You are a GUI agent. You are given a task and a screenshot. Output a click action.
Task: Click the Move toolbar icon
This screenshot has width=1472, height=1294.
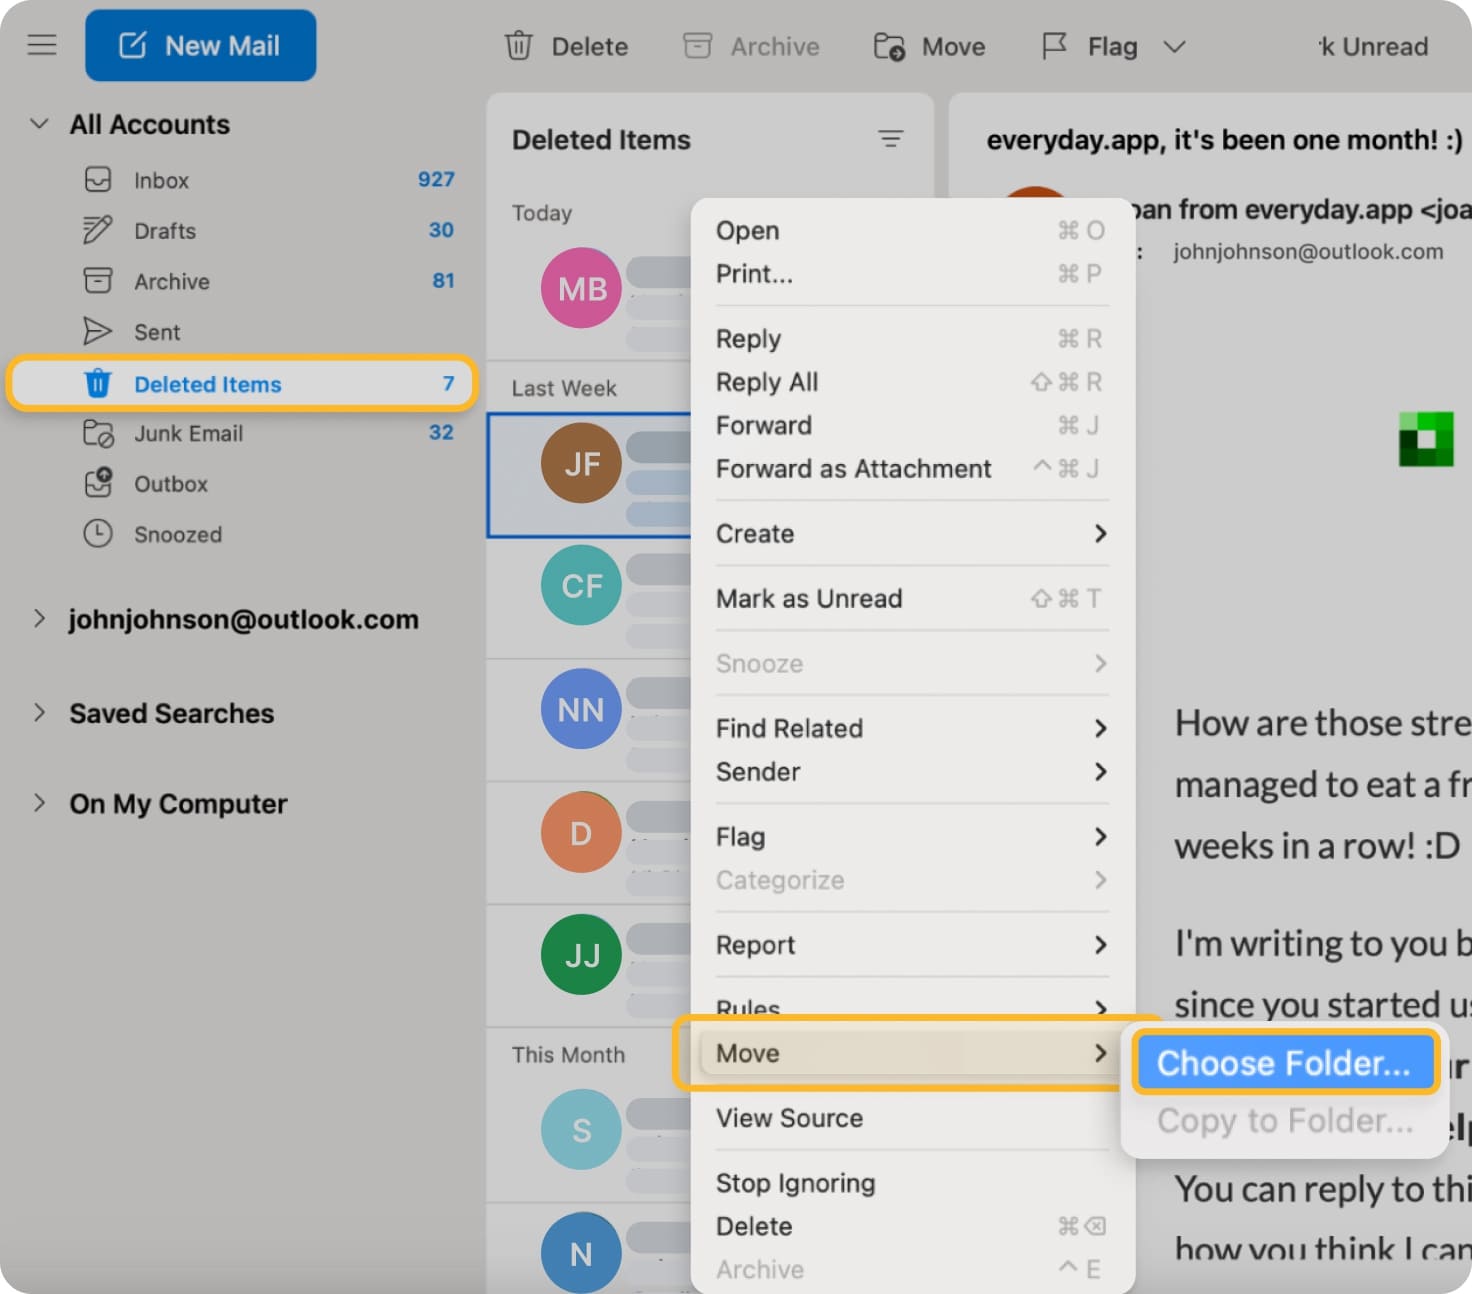[888, 46]
